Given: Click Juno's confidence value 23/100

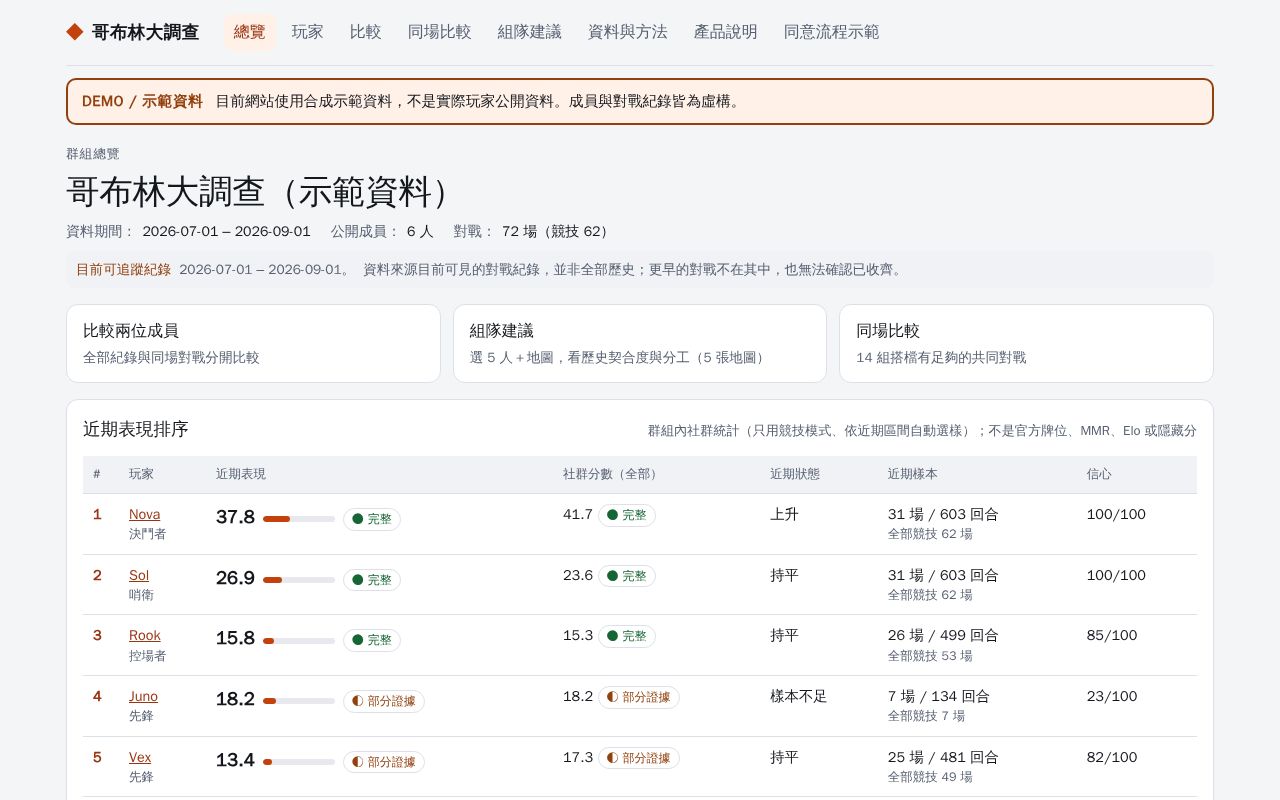Looking at the screenshot, I should [x=1112, y=696].
